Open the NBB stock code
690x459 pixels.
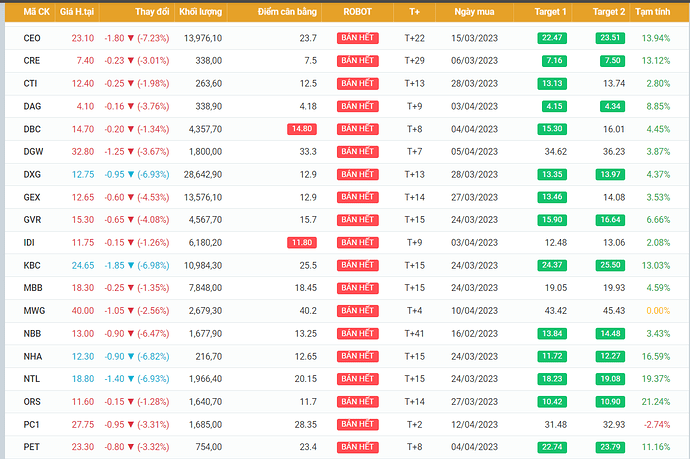32,334
